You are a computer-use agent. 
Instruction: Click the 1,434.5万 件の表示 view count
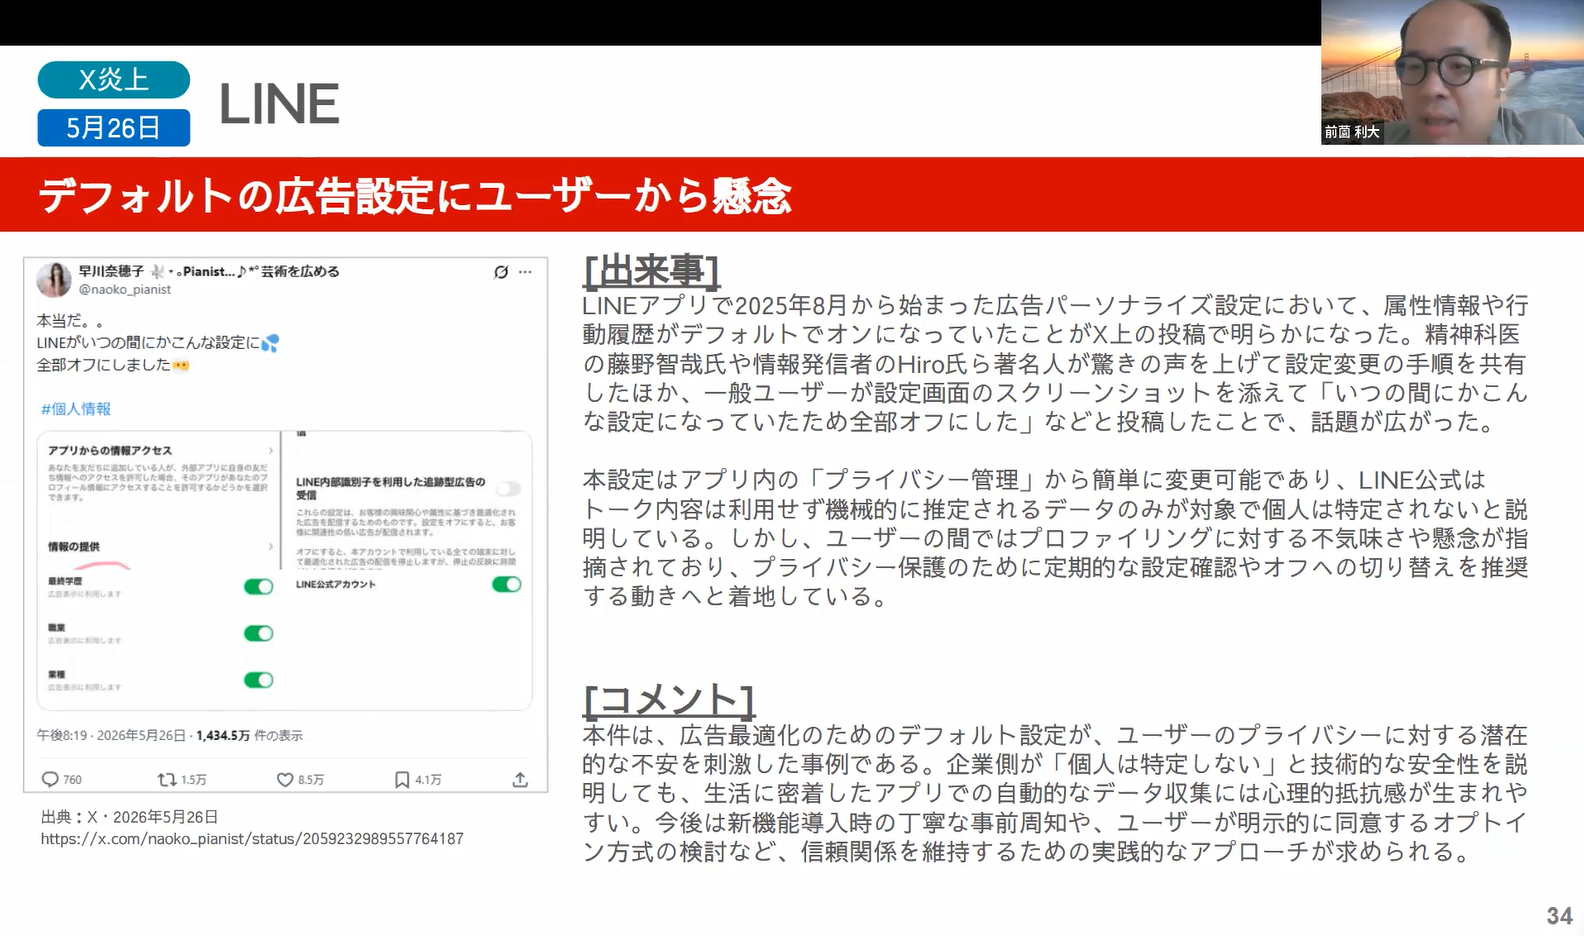pos(249,735)
